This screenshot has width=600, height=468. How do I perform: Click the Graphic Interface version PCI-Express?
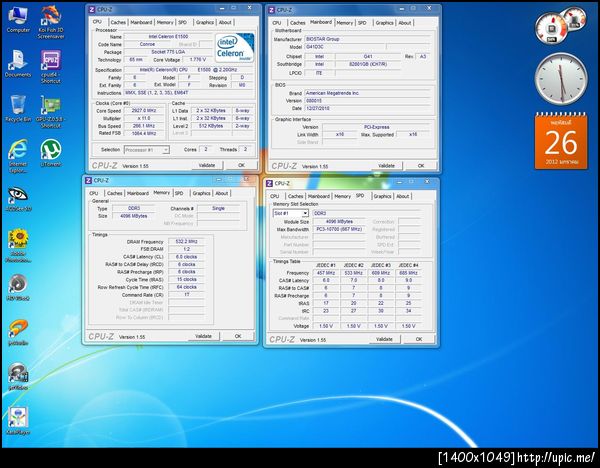377,127
